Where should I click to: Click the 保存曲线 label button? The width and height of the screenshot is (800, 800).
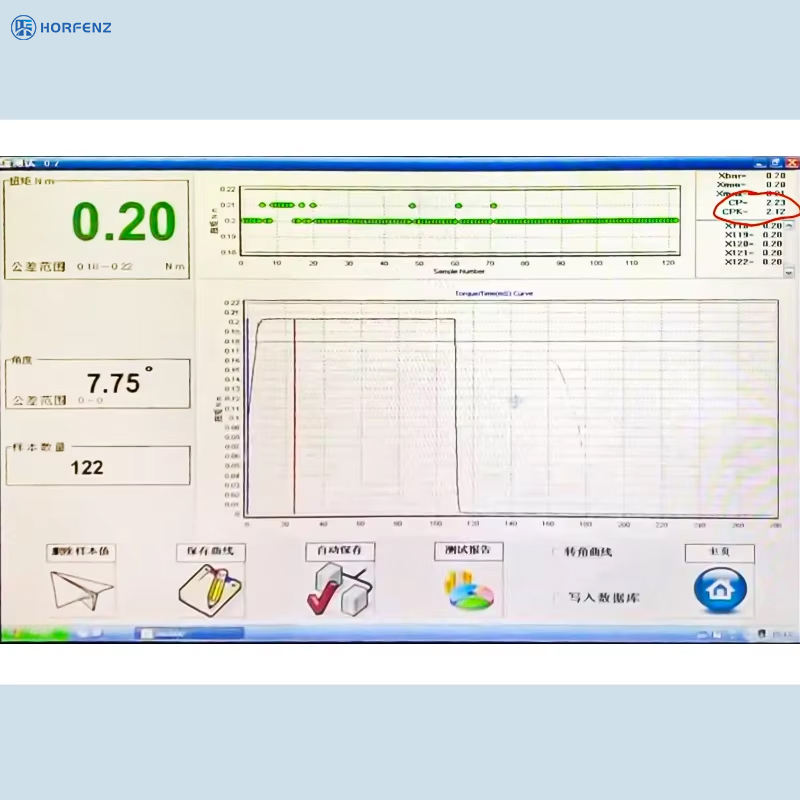211,552
